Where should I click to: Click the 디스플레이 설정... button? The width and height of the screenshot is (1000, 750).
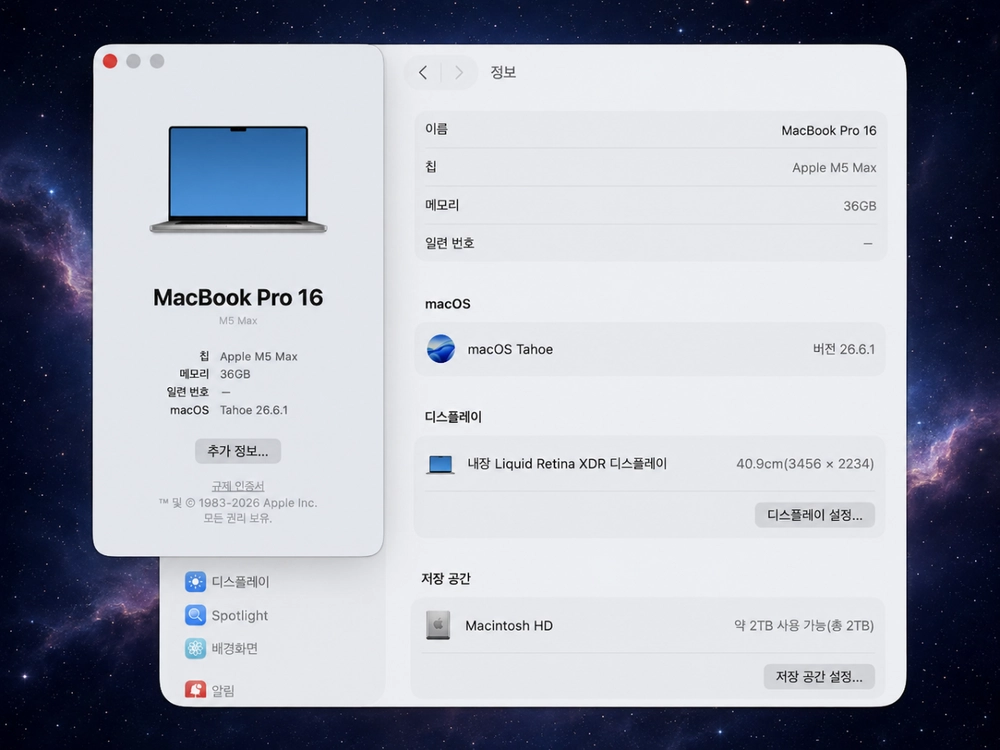coord(814,515)
